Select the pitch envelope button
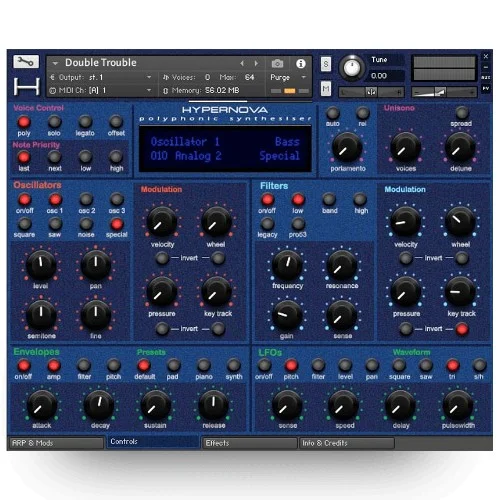Screen dimensions: 500x500 coord(114,365)
